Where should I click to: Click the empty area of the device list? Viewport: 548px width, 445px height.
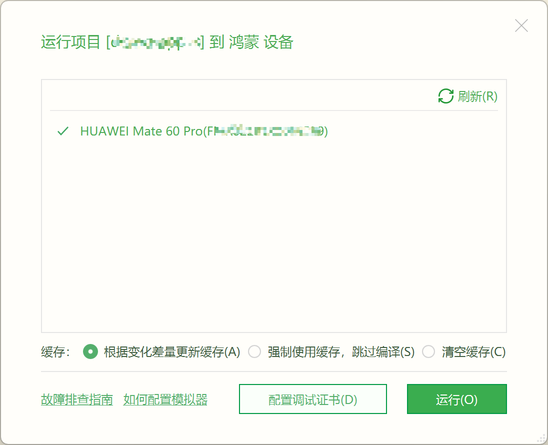click(x=274, y=234)
